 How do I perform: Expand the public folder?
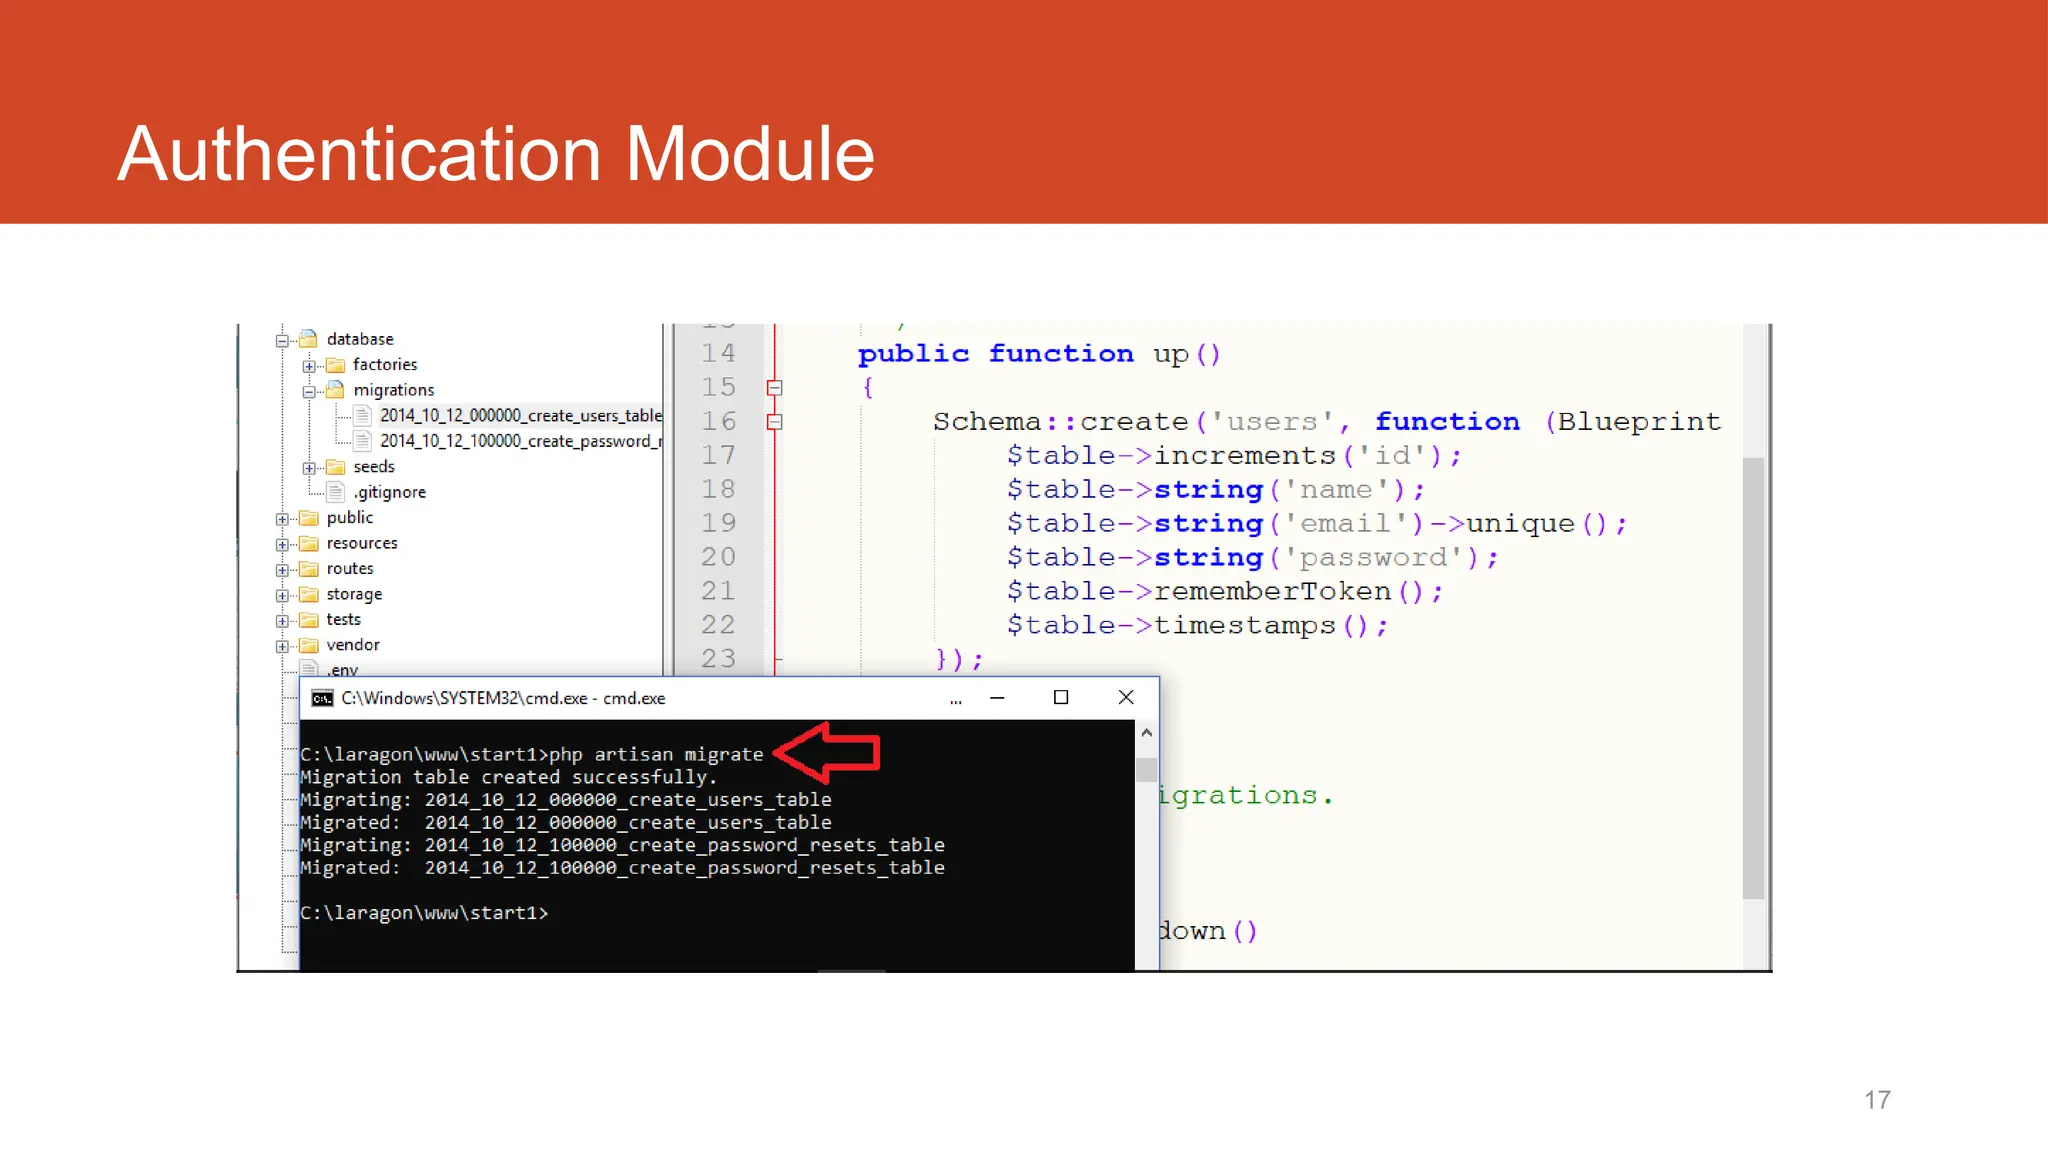coord(282,519)
